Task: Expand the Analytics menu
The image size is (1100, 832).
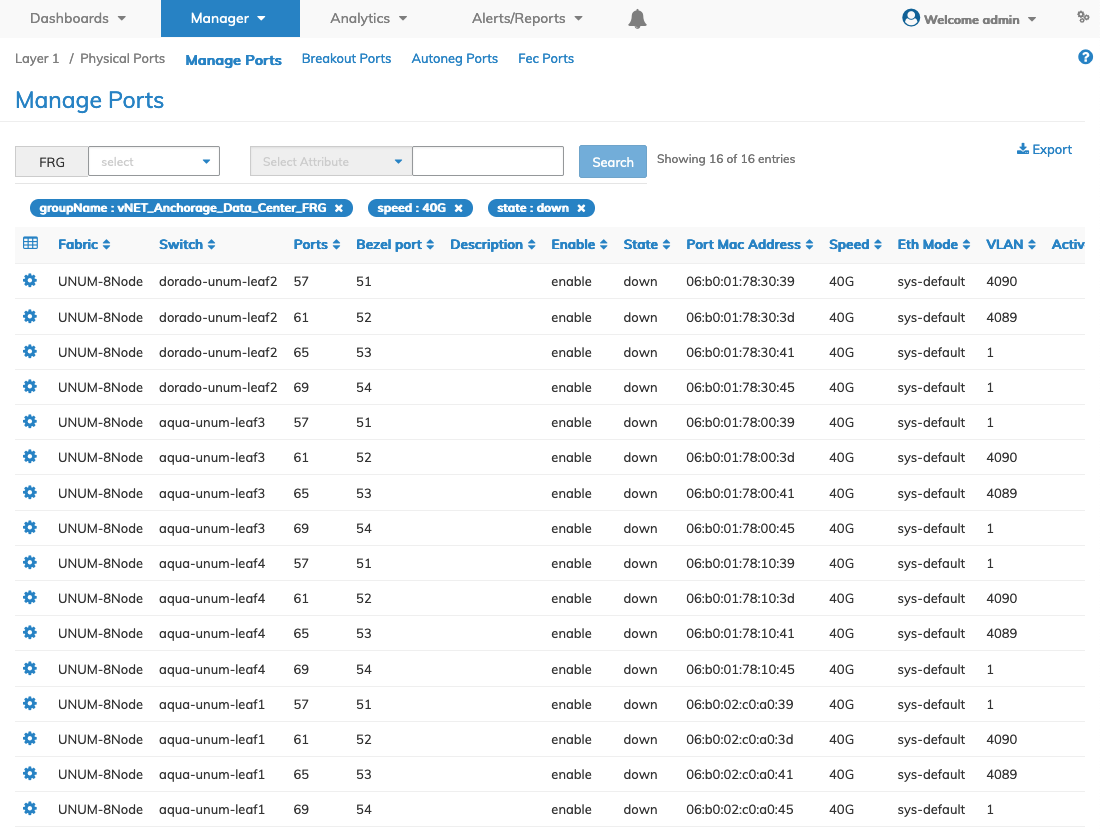Action: 369,18
